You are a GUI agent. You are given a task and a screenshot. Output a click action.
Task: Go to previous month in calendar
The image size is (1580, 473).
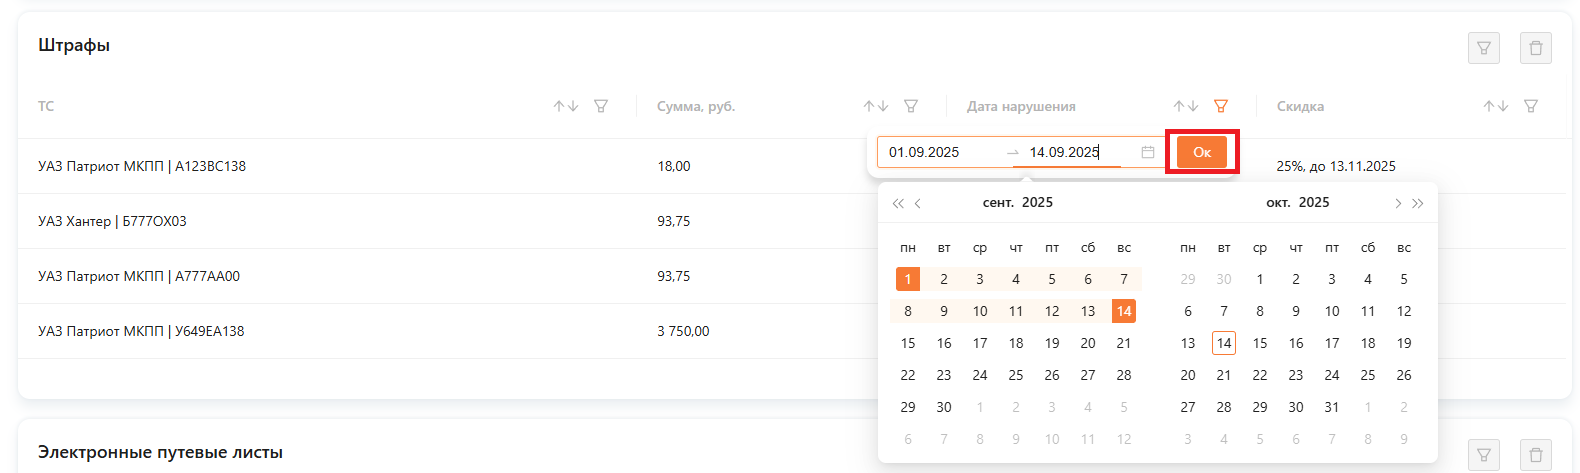[x=918, y=203]
